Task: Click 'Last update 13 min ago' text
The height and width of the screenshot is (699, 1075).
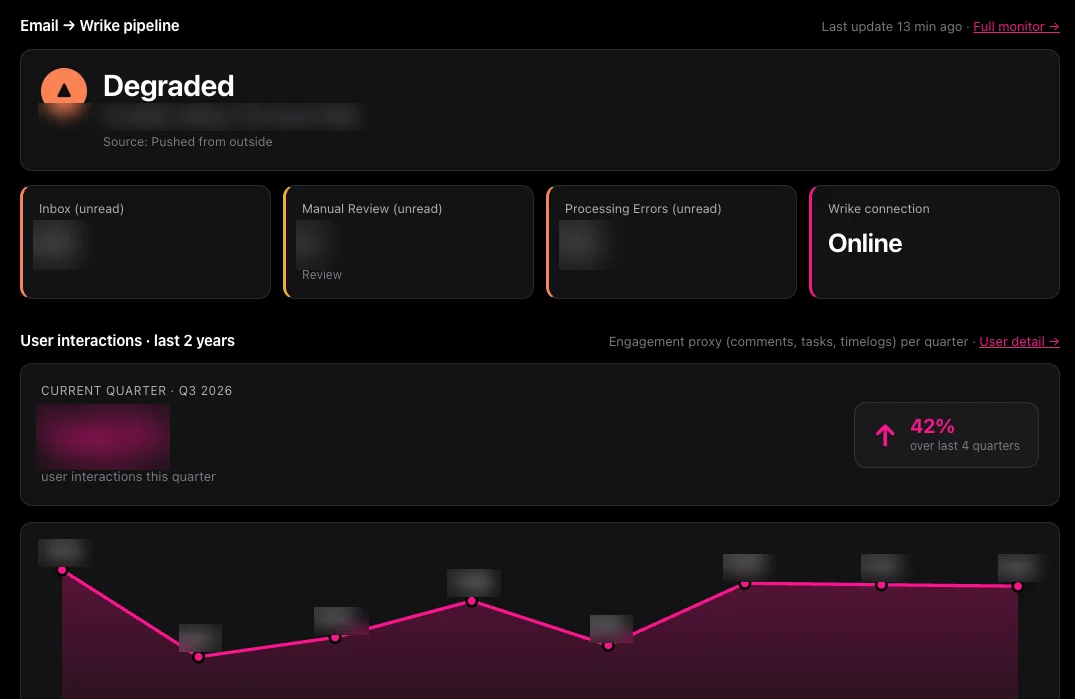Action: [891, 27]
